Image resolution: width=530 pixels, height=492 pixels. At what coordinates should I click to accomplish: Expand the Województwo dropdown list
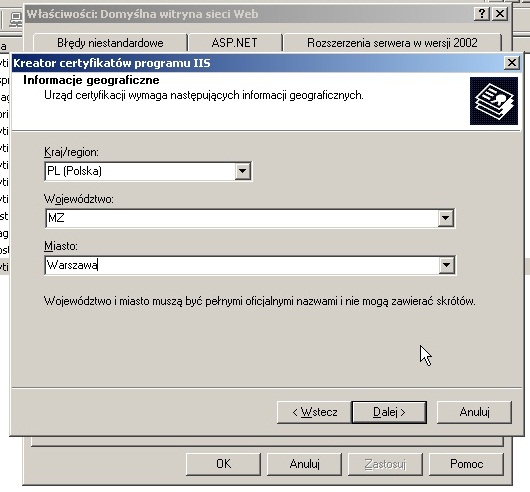445,218
